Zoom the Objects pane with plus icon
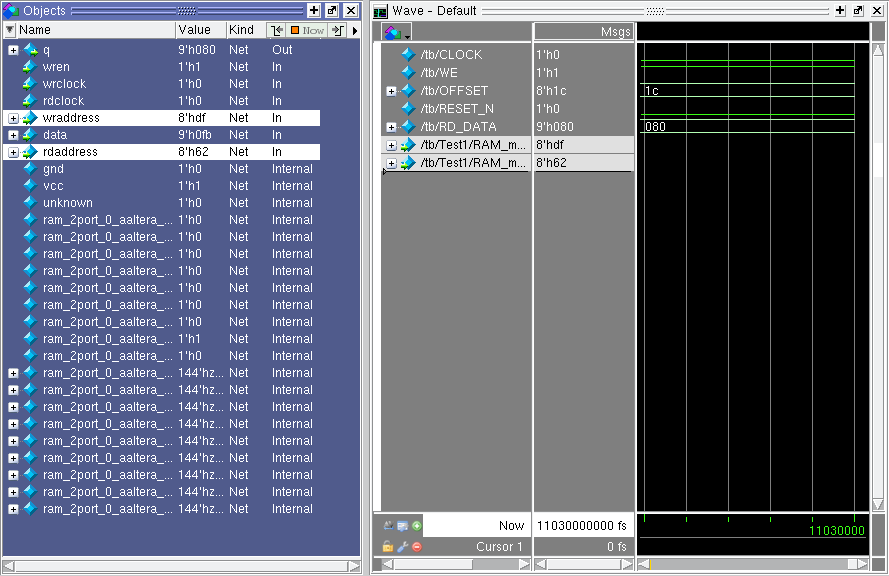Screen dimensions: 889x576 pos(313,10)
